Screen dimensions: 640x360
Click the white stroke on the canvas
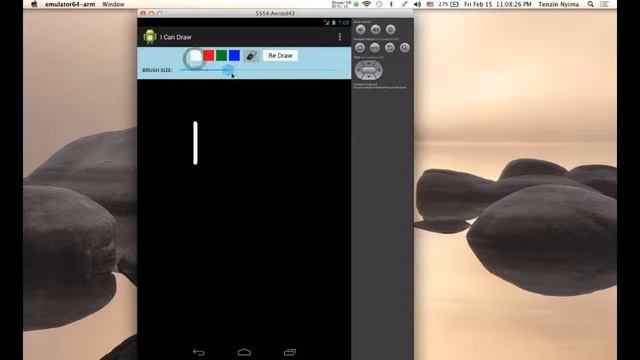tap(196, 143)
